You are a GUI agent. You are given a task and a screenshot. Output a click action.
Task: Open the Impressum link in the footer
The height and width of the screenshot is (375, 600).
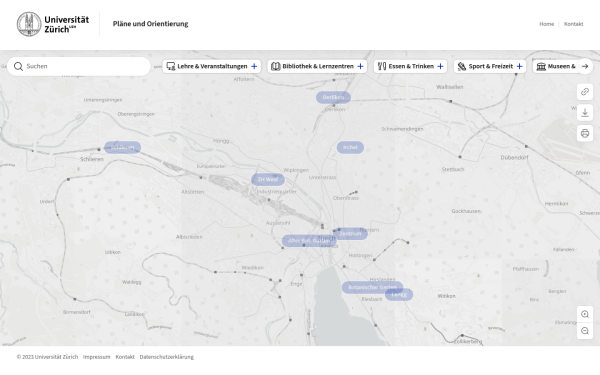(x=96, y=357)
